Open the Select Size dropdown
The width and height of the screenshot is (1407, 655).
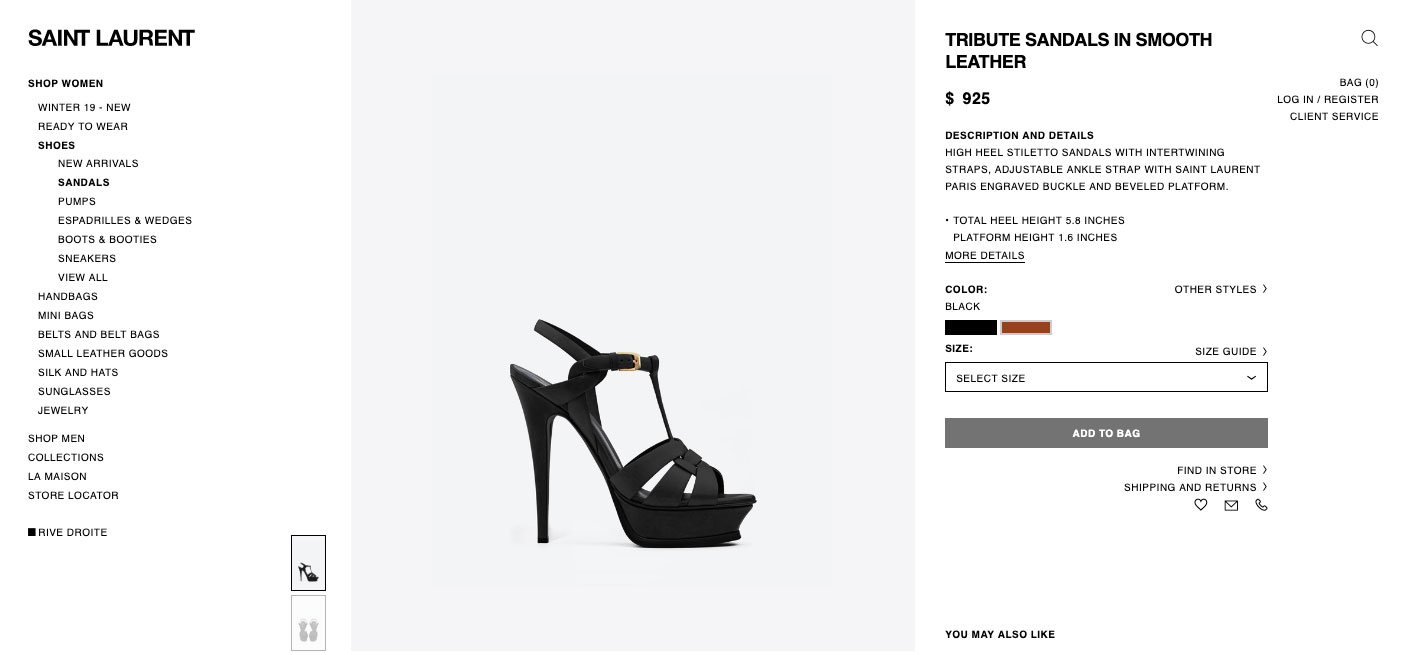1105,377
